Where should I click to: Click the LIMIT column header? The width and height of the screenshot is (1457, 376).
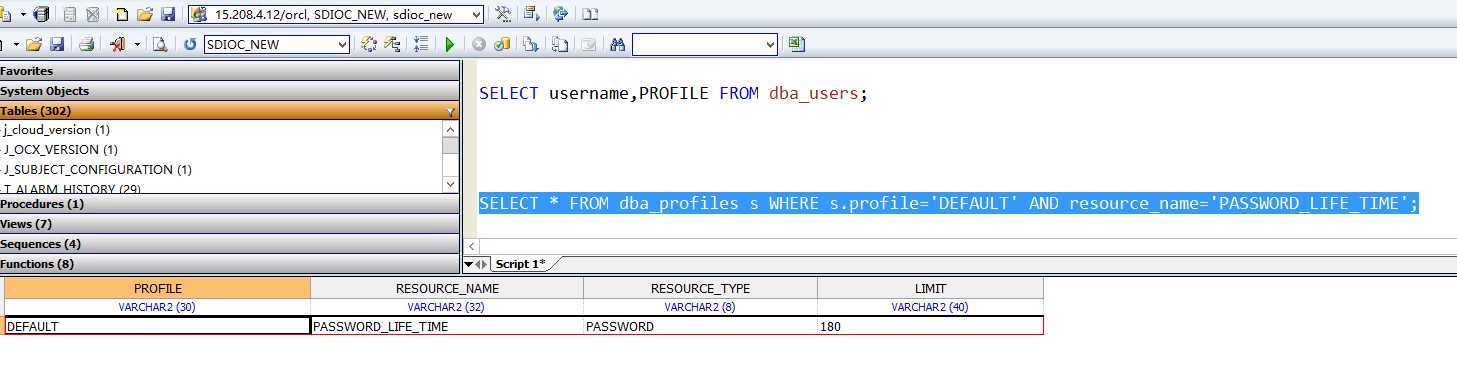tap(930, 288)
